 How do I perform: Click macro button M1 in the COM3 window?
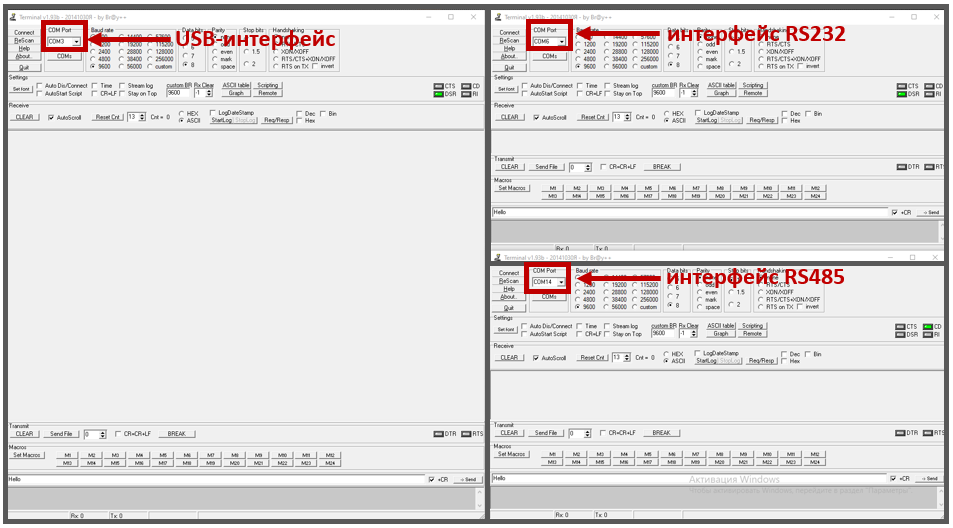click(68, 455)
